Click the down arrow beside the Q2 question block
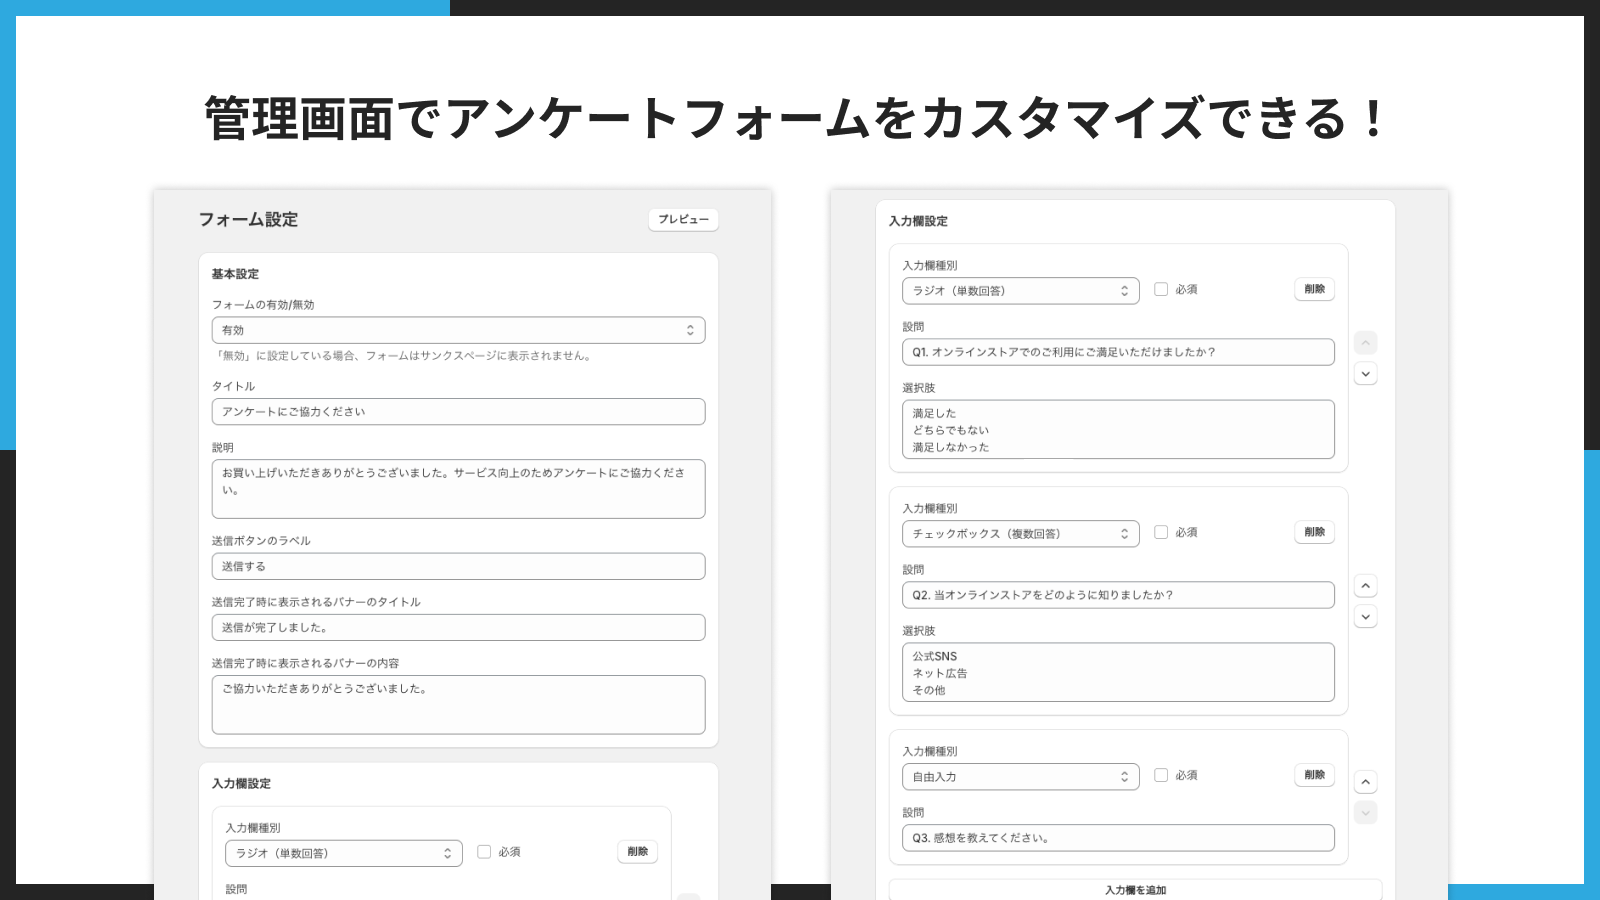1600x900 pixels. pyautogui.click(x=1365, y=616)
